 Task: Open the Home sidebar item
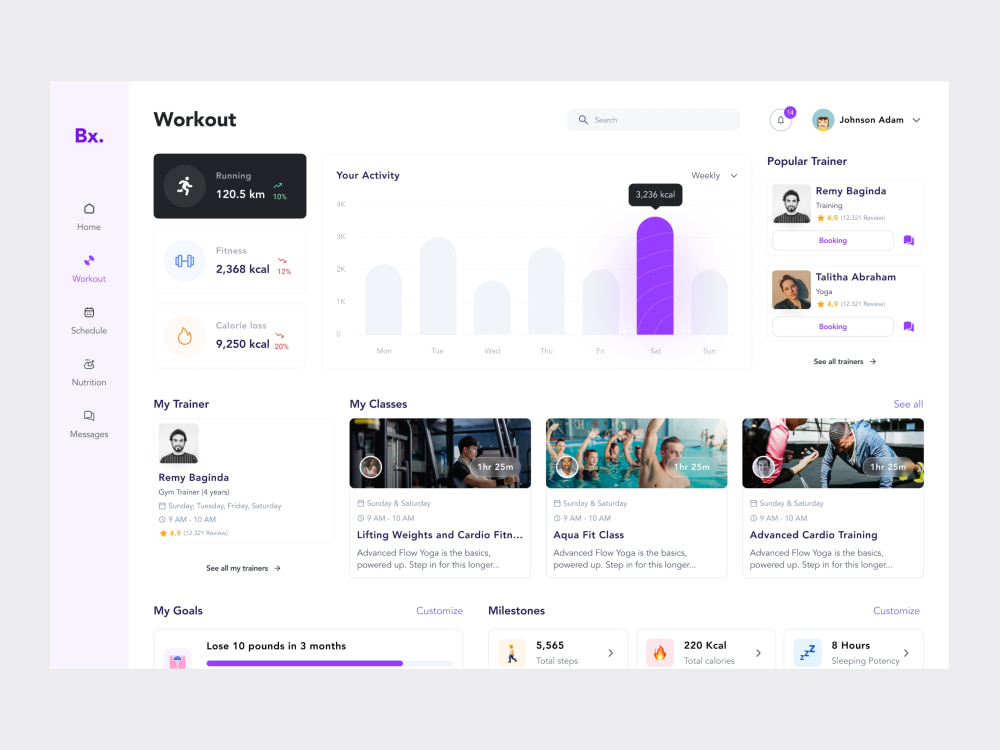click(x=89, y=217)
